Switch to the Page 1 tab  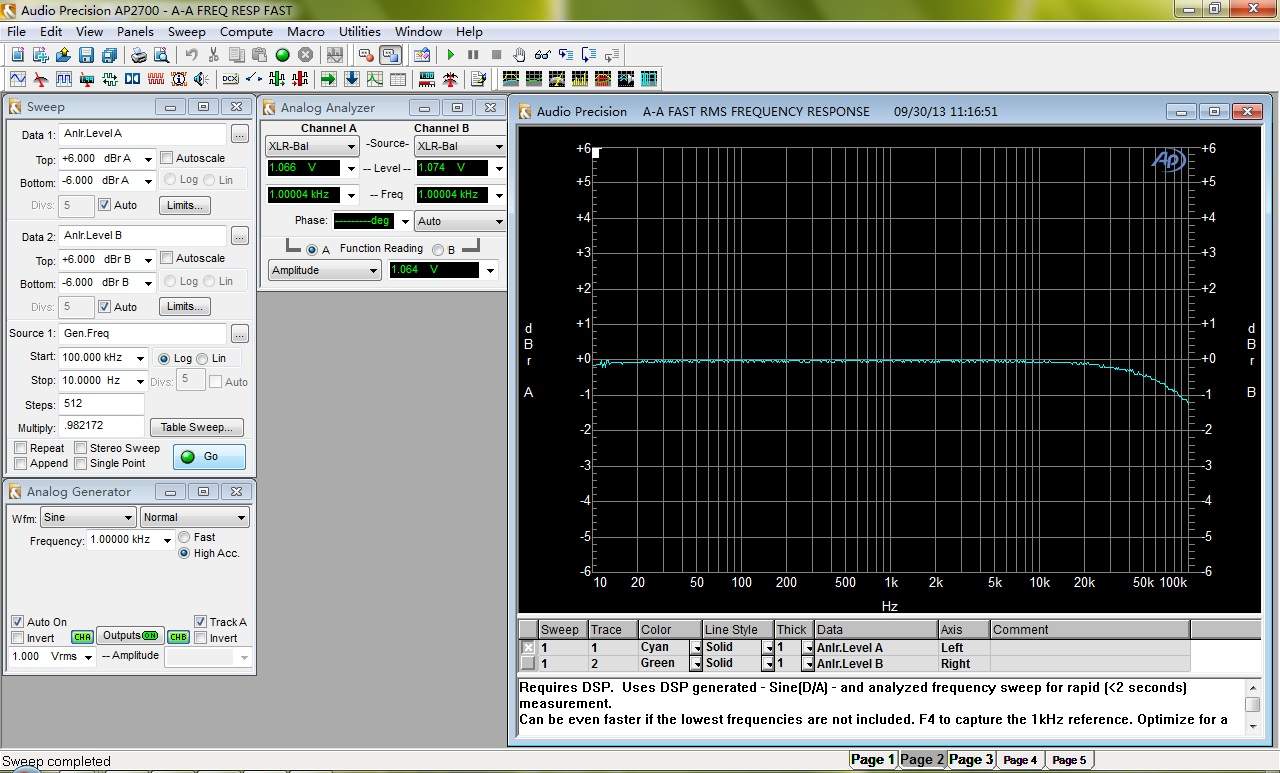point(873,760)
